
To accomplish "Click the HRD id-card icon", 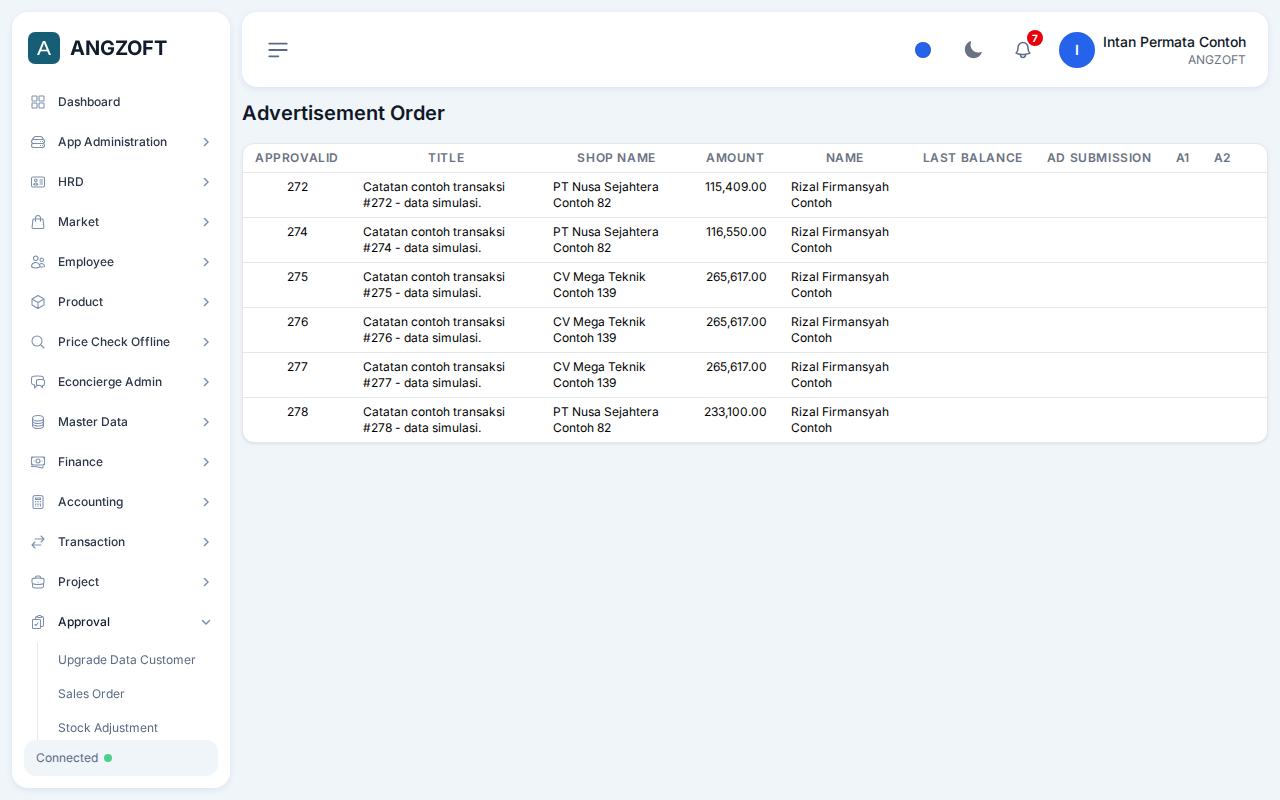I will (x=38, y=182).
